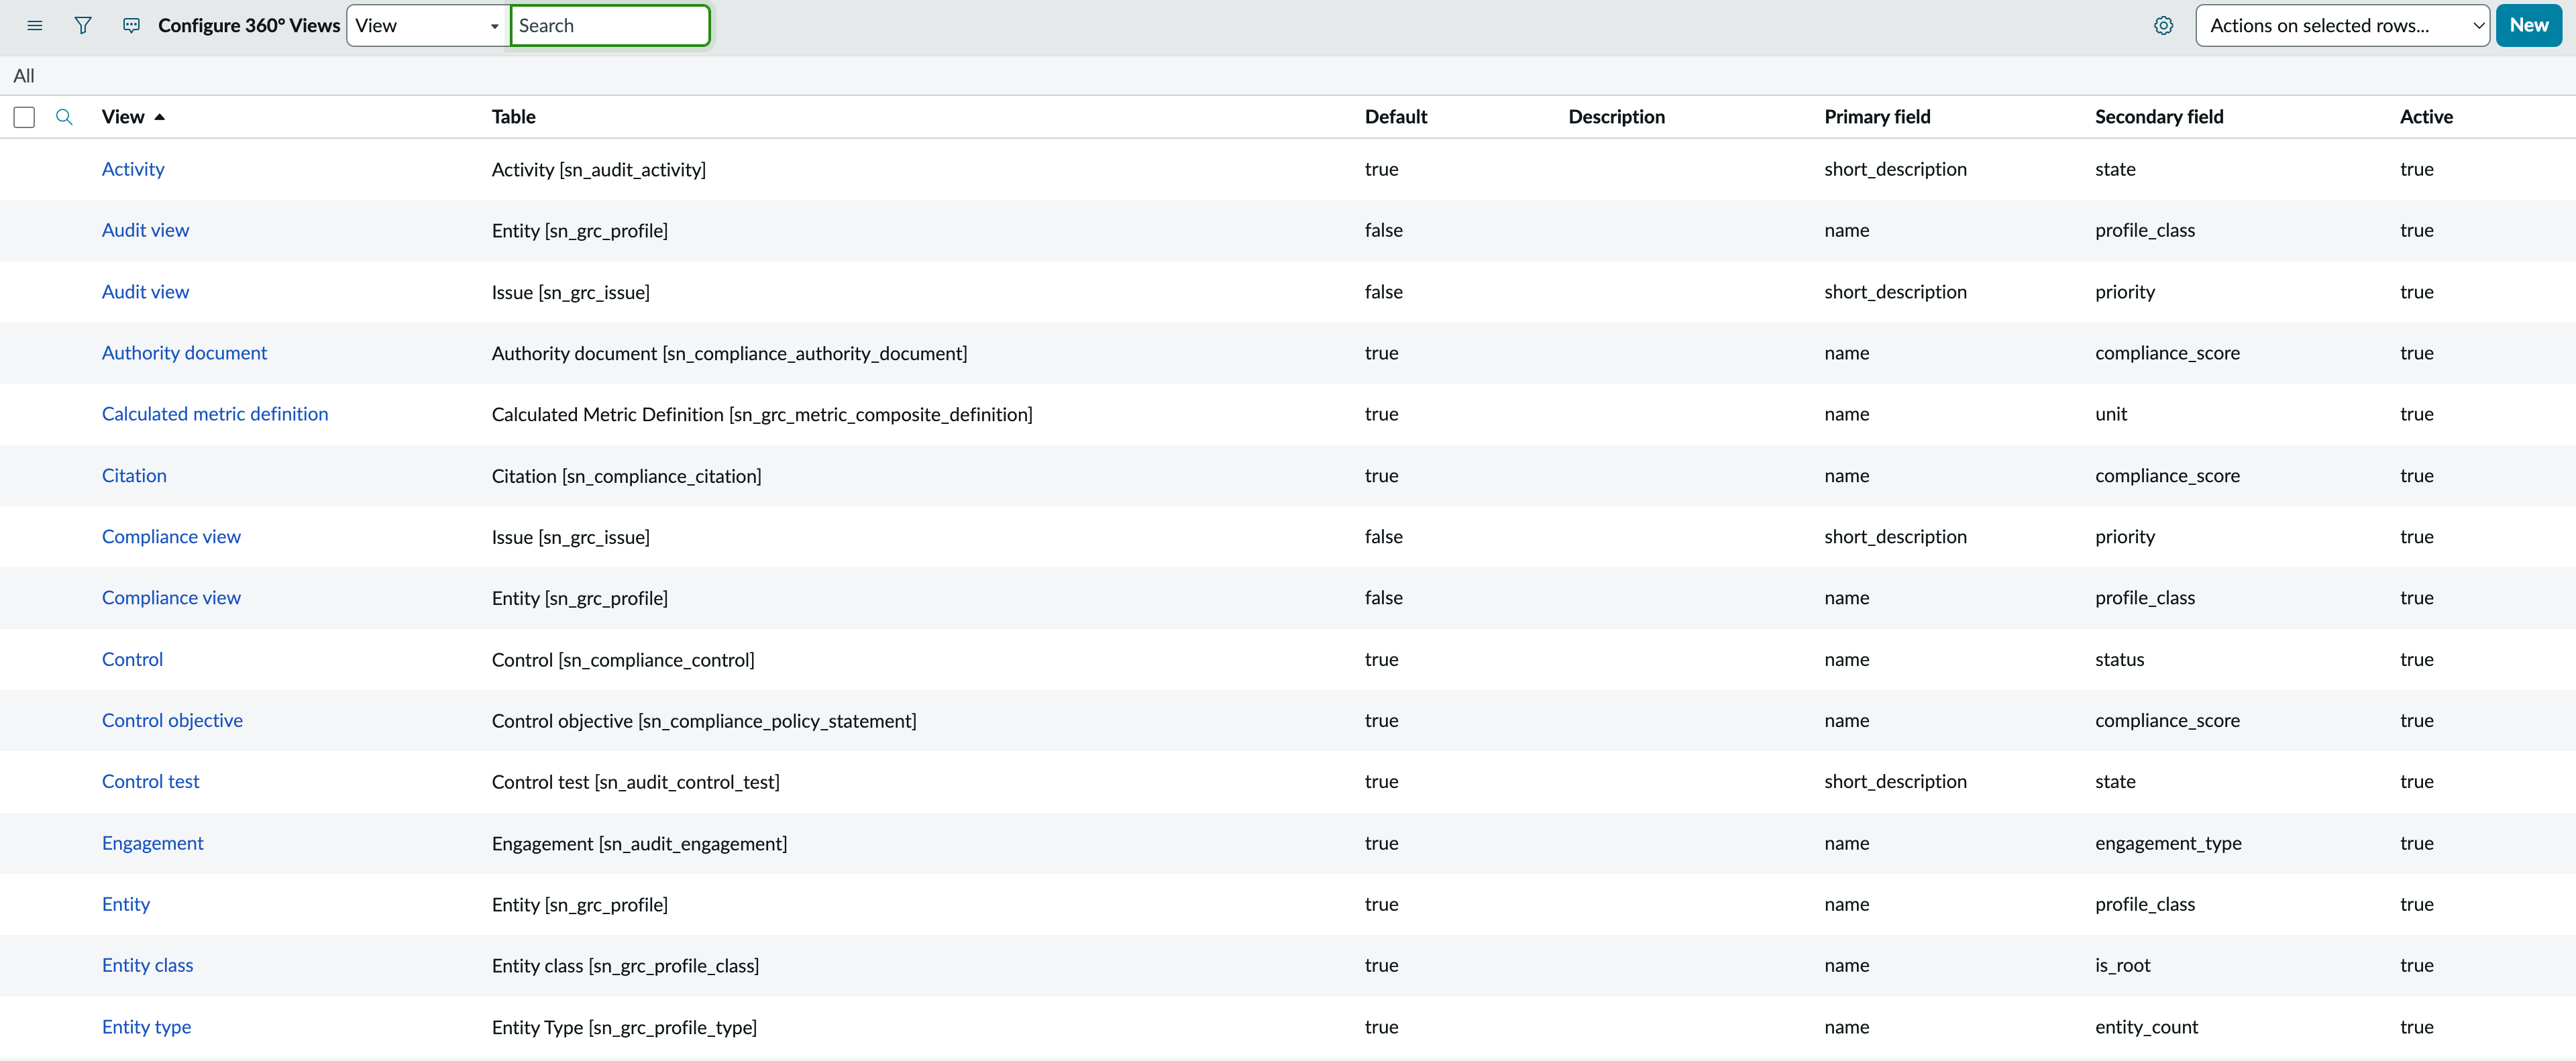This screenshot has width=2576, height=1061.
Task: Open the Control test view
Action: coord(150,782)
